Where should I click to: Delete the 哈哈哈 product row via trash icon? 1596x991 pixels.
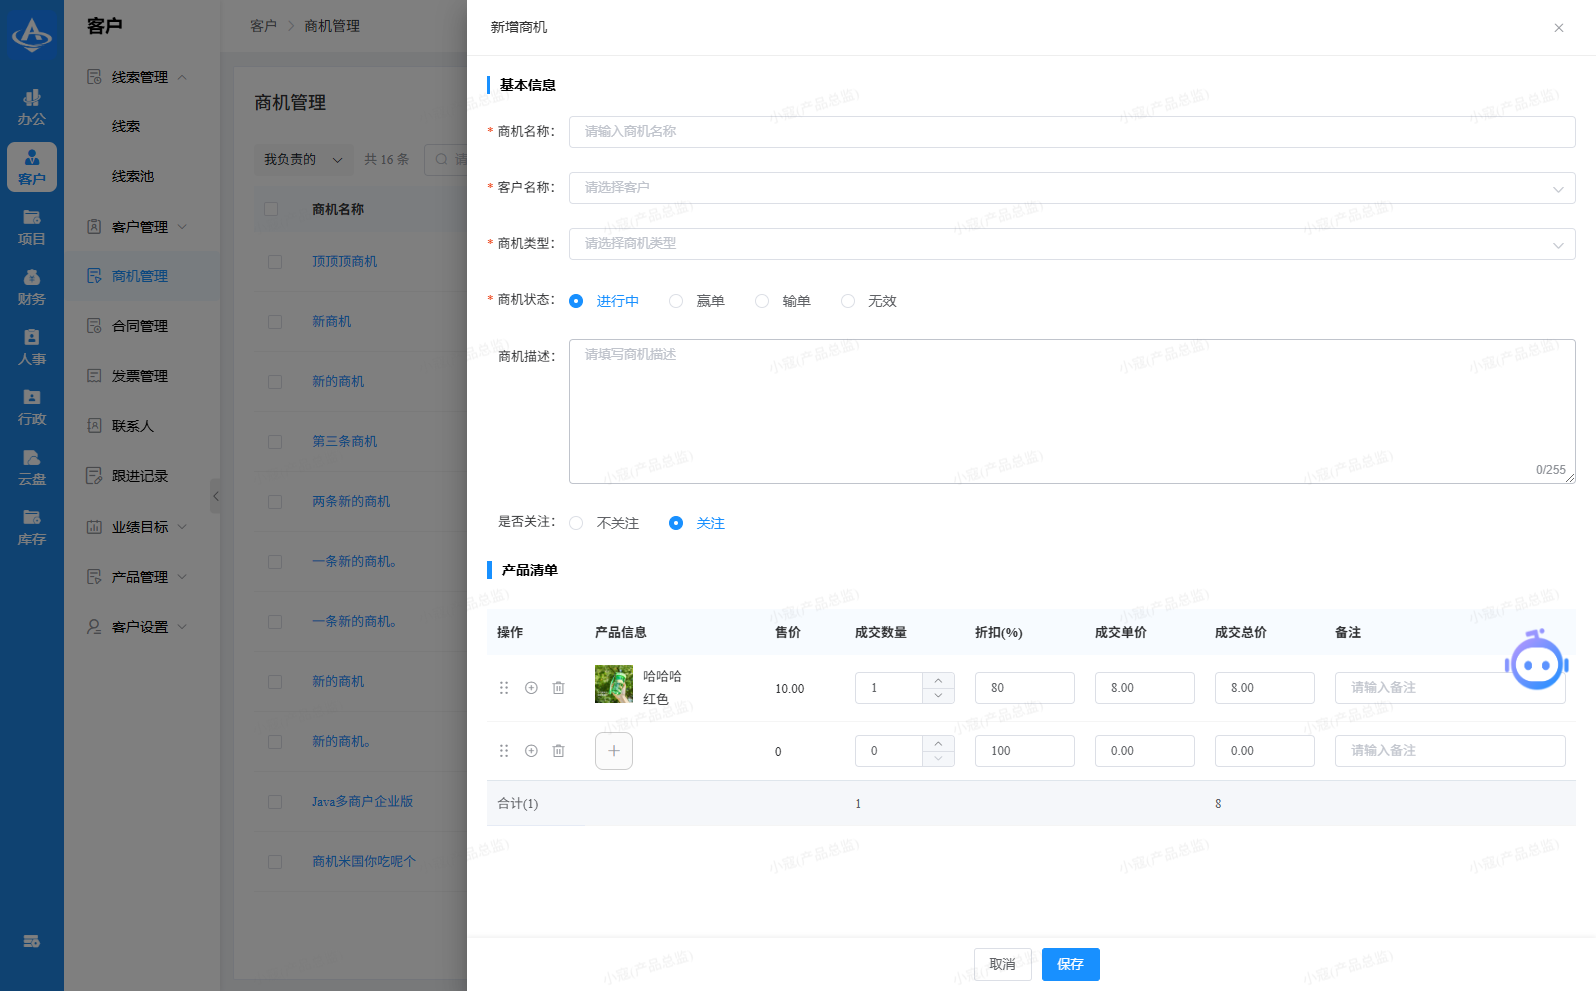(558, 688)
